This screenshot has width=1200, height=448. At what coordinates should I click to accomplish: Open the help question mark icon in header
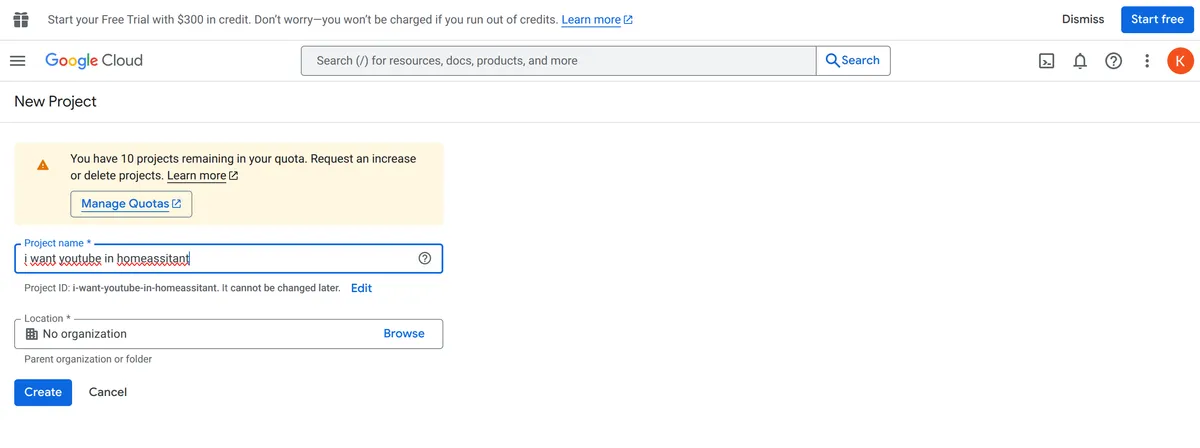coord(1113,61)
